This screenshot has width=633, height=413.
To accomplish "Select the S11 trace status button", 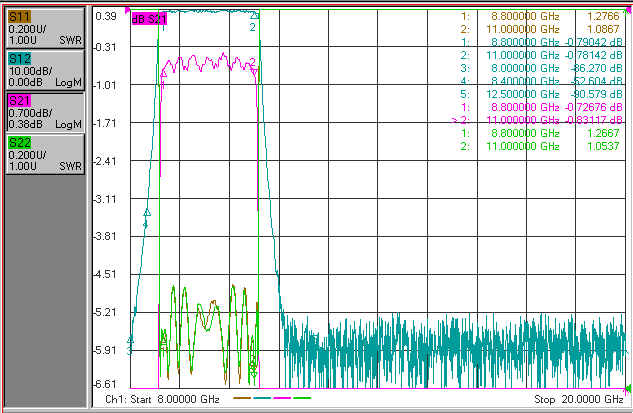I will coord(45,28).
